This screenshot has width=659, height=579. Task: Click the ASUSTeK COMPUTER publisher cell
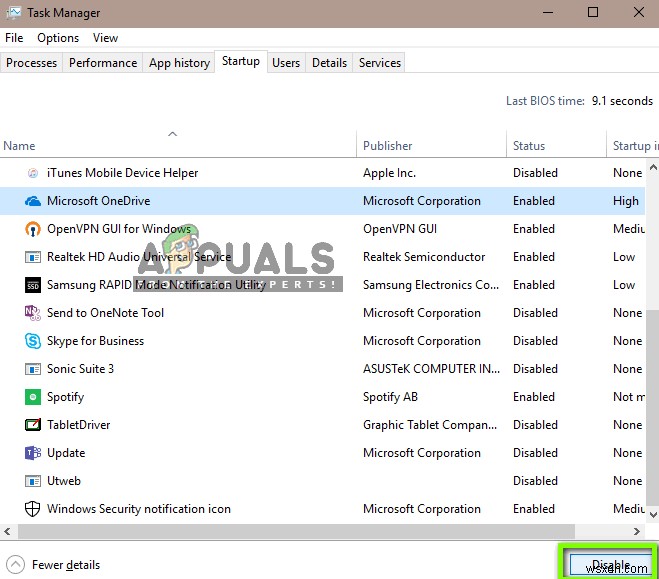[432, 369]
